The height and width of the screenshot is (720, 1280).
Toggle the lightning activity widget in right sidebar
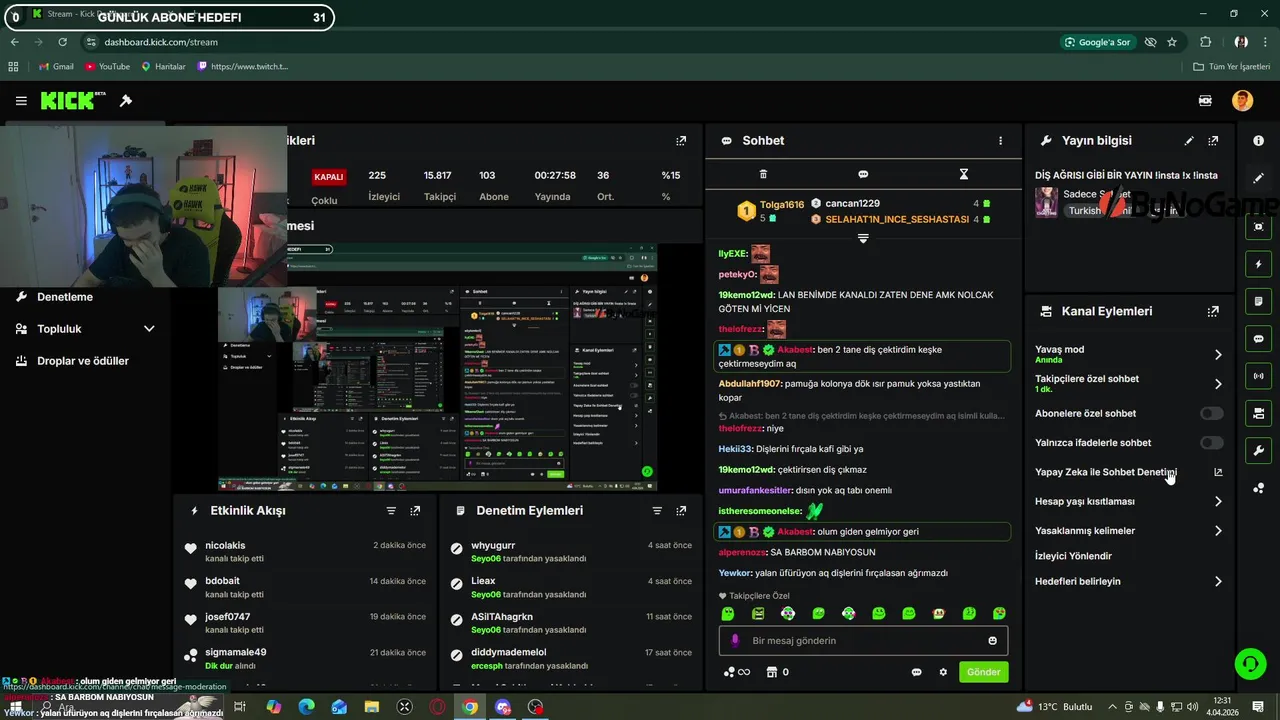[1258, 264]
